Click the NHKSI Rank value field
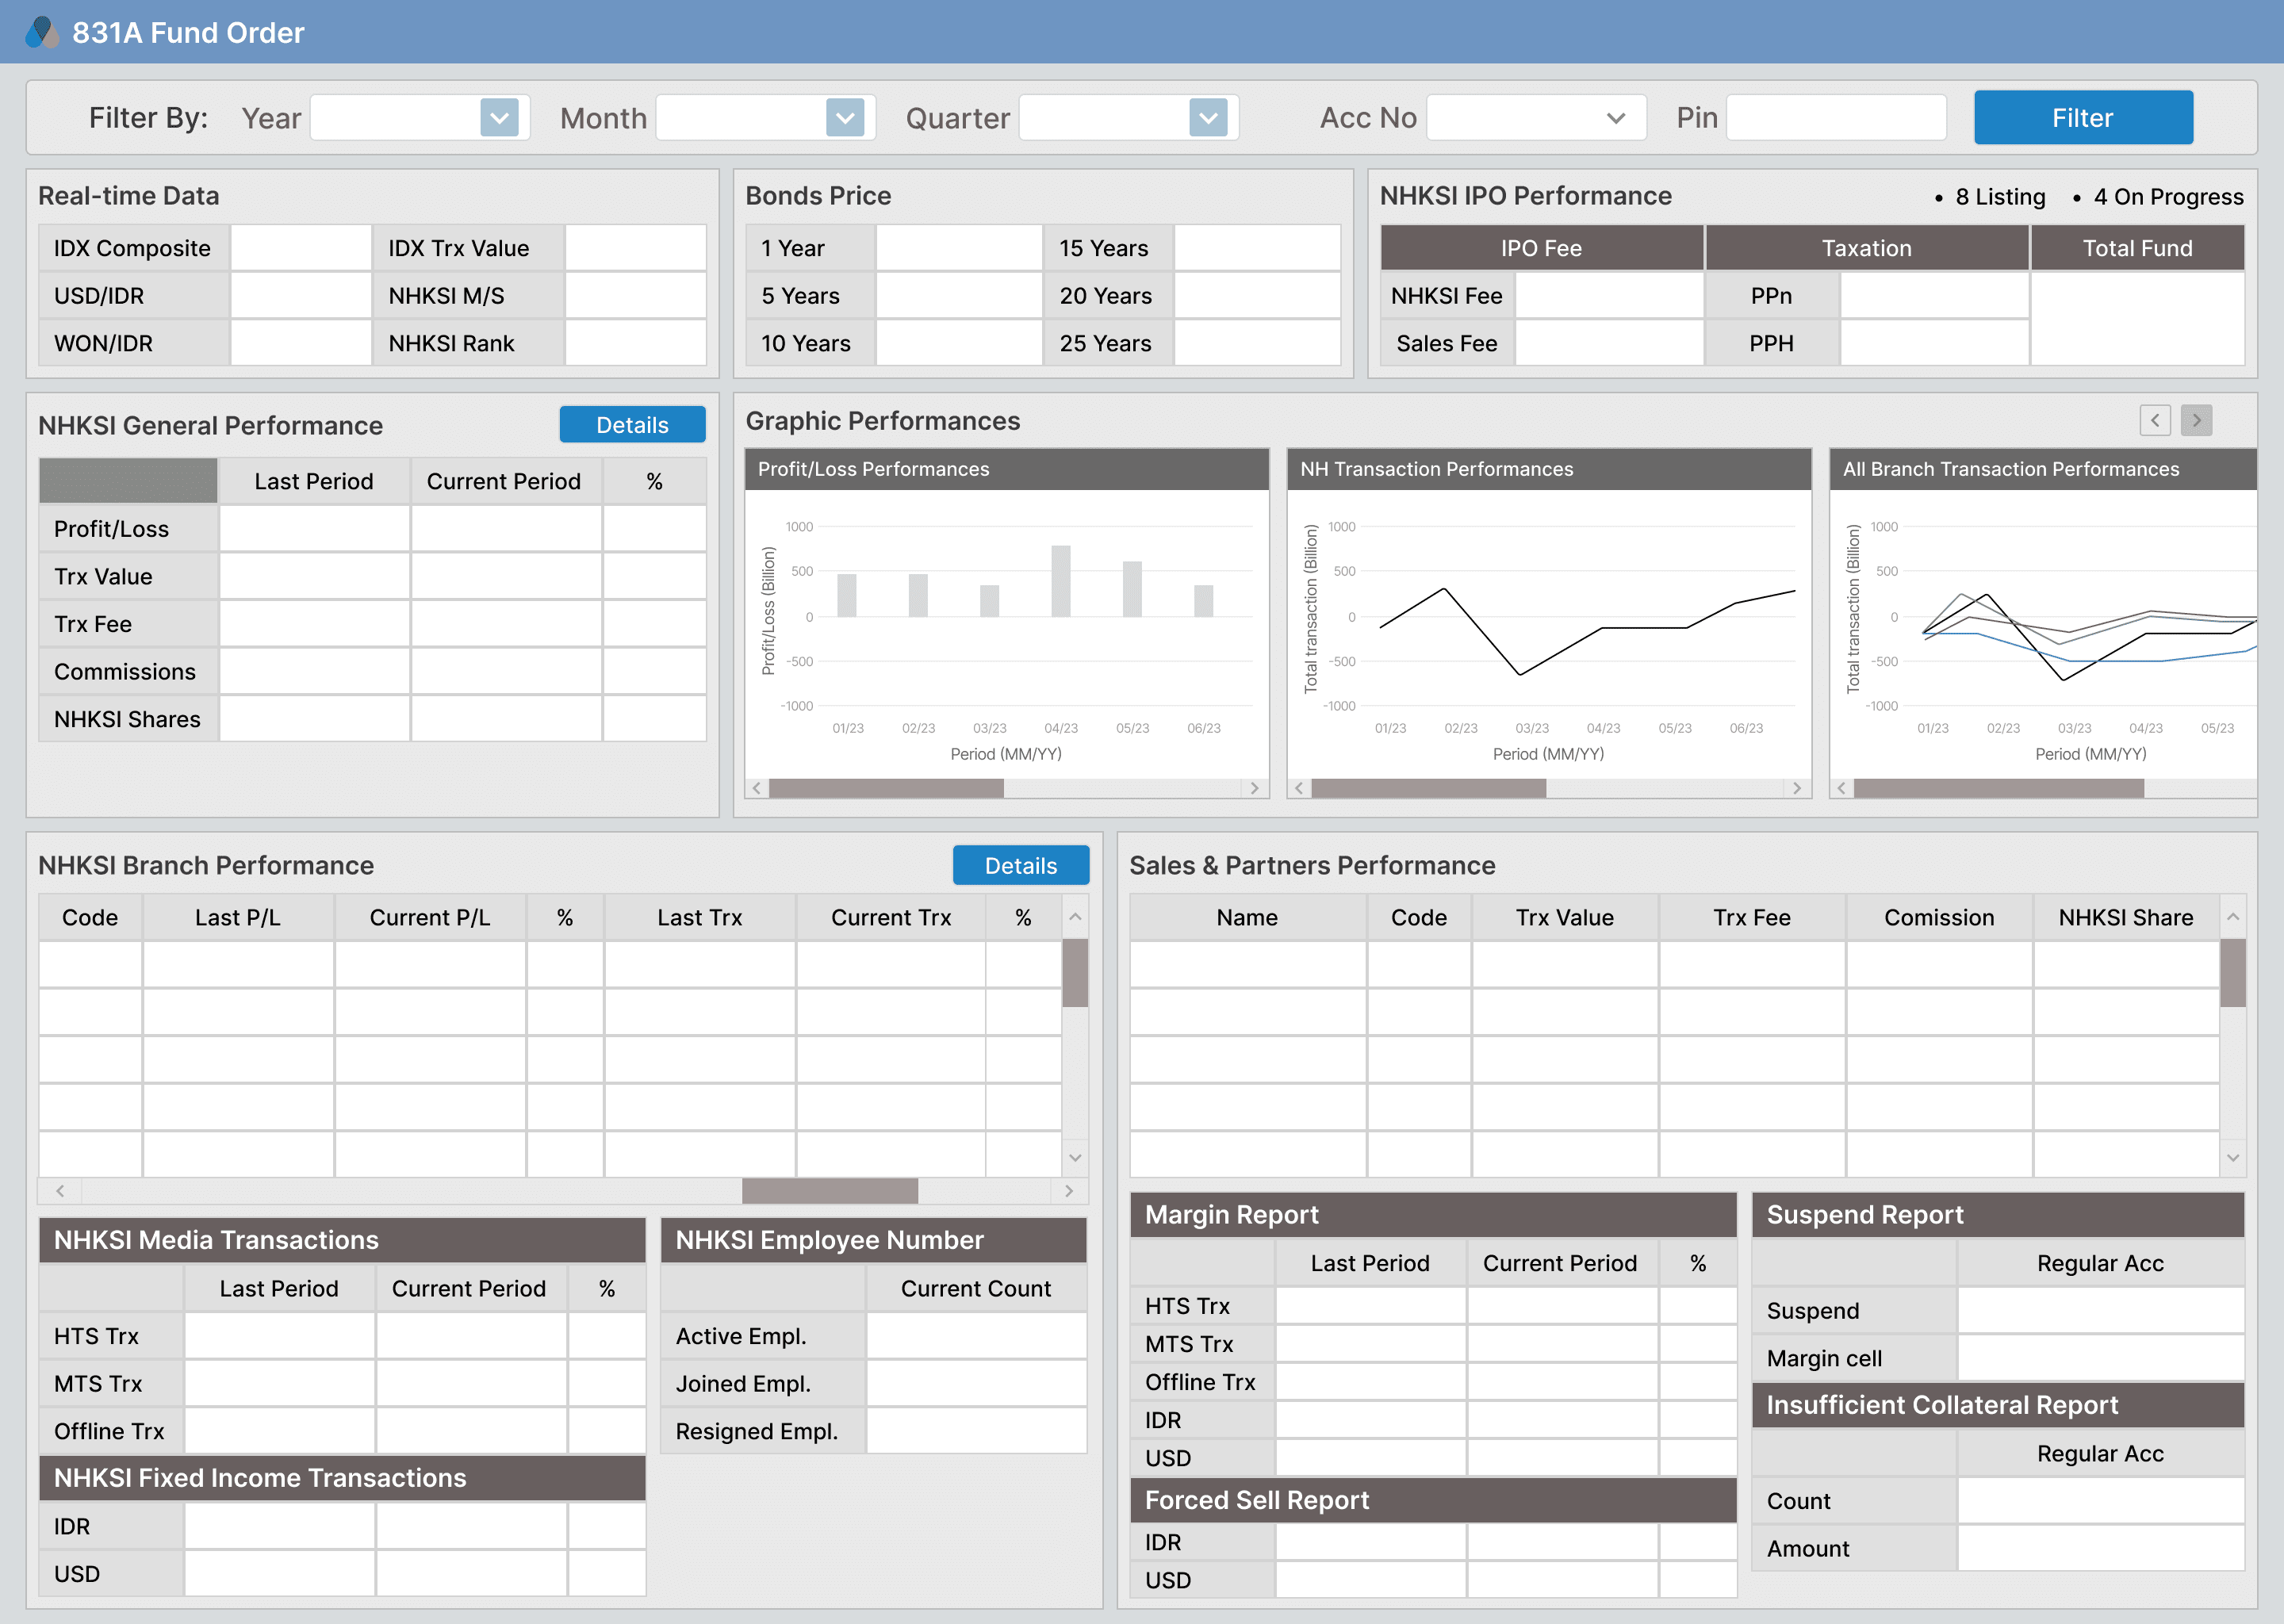The height and width of the screenshot is (1624, 2284). coord(635,343)
